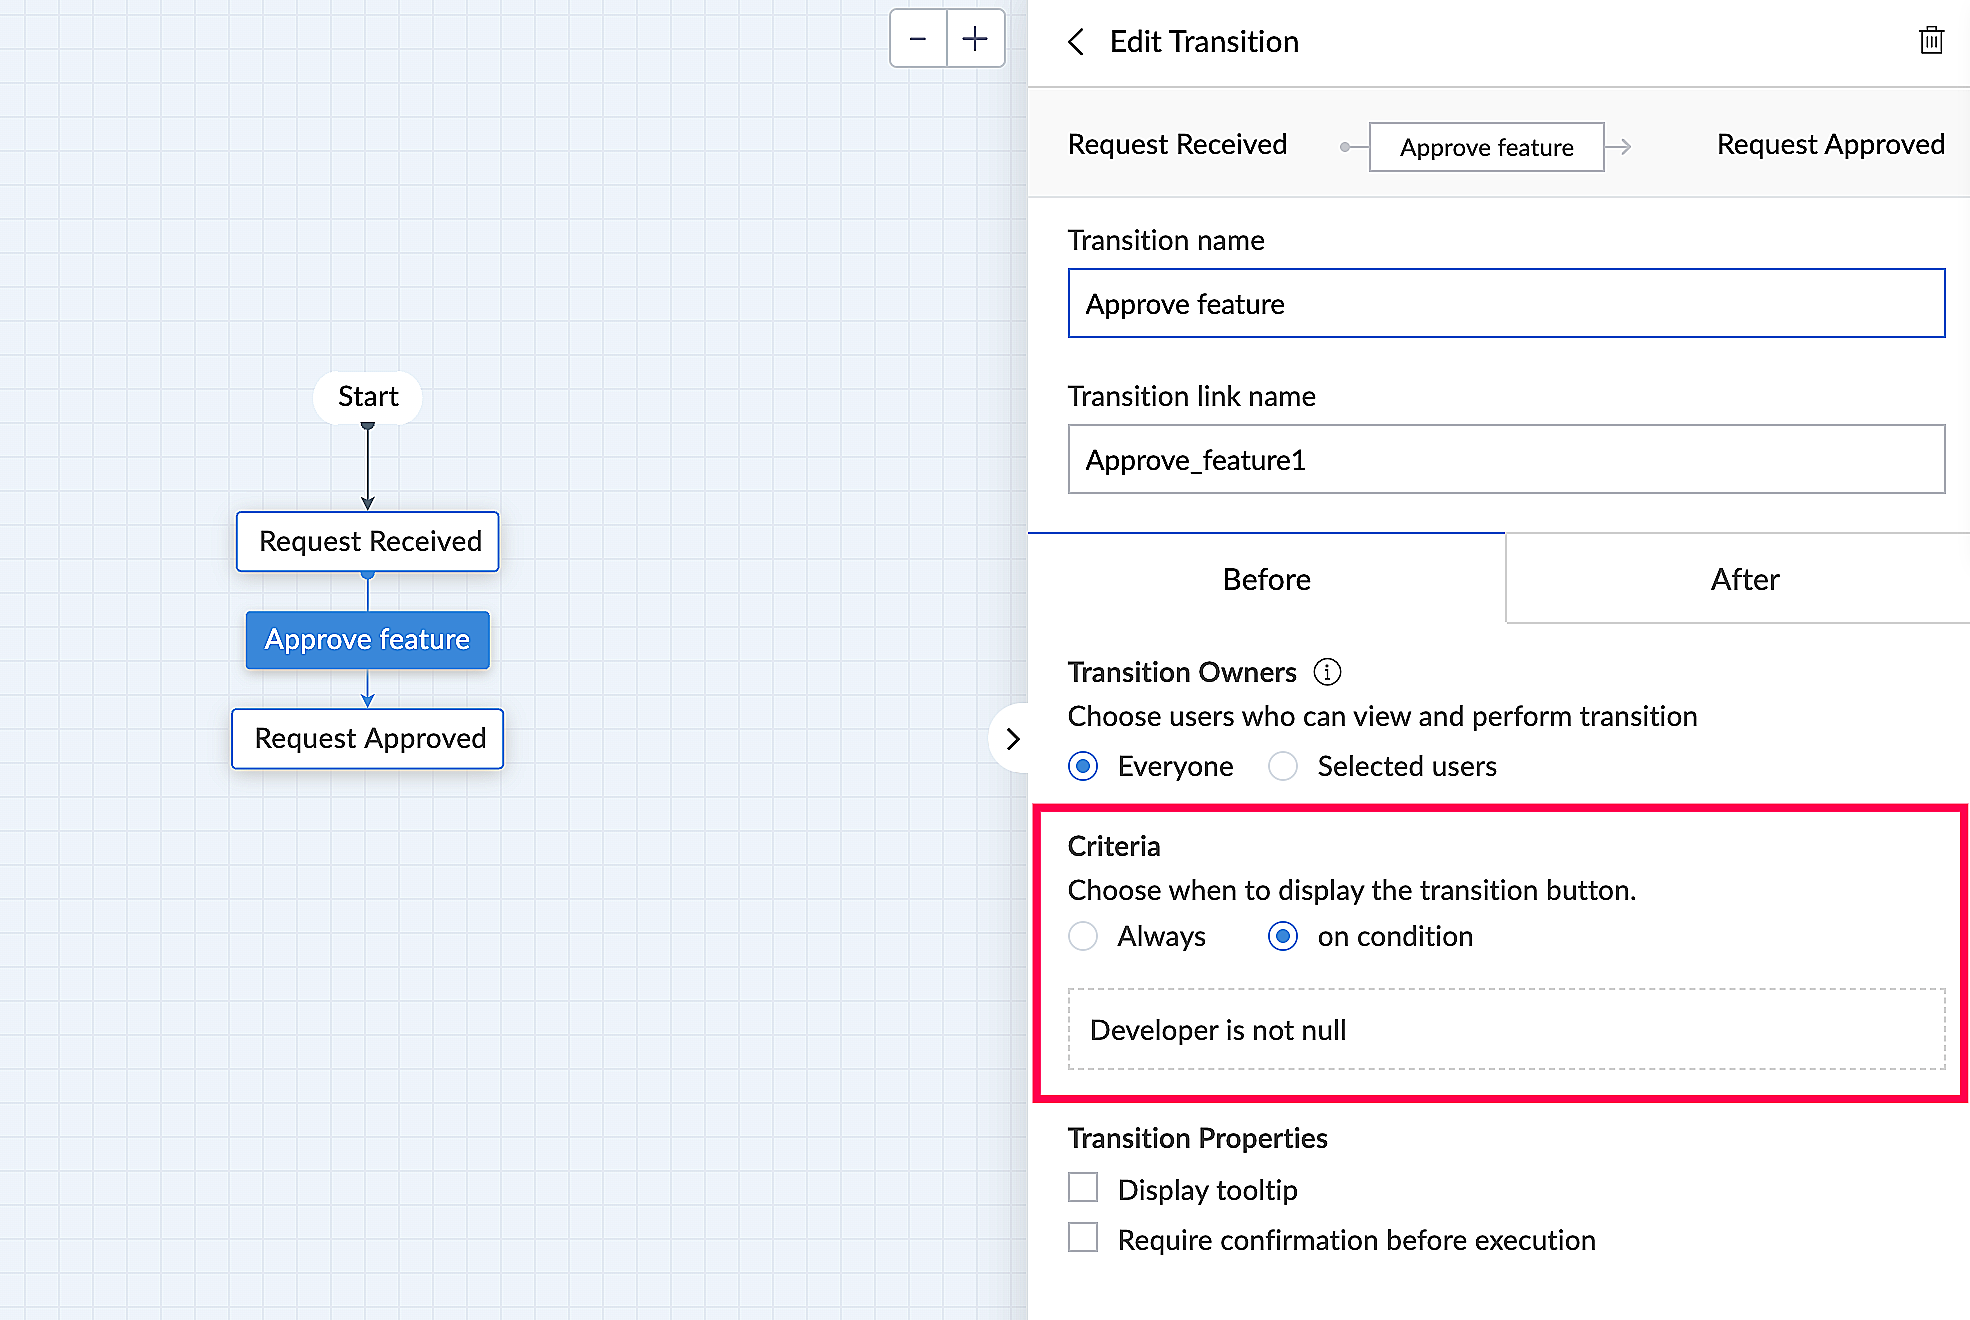
Task: Enable the Display tooltip checkbox
Action: click(x=1083, y=1188)
